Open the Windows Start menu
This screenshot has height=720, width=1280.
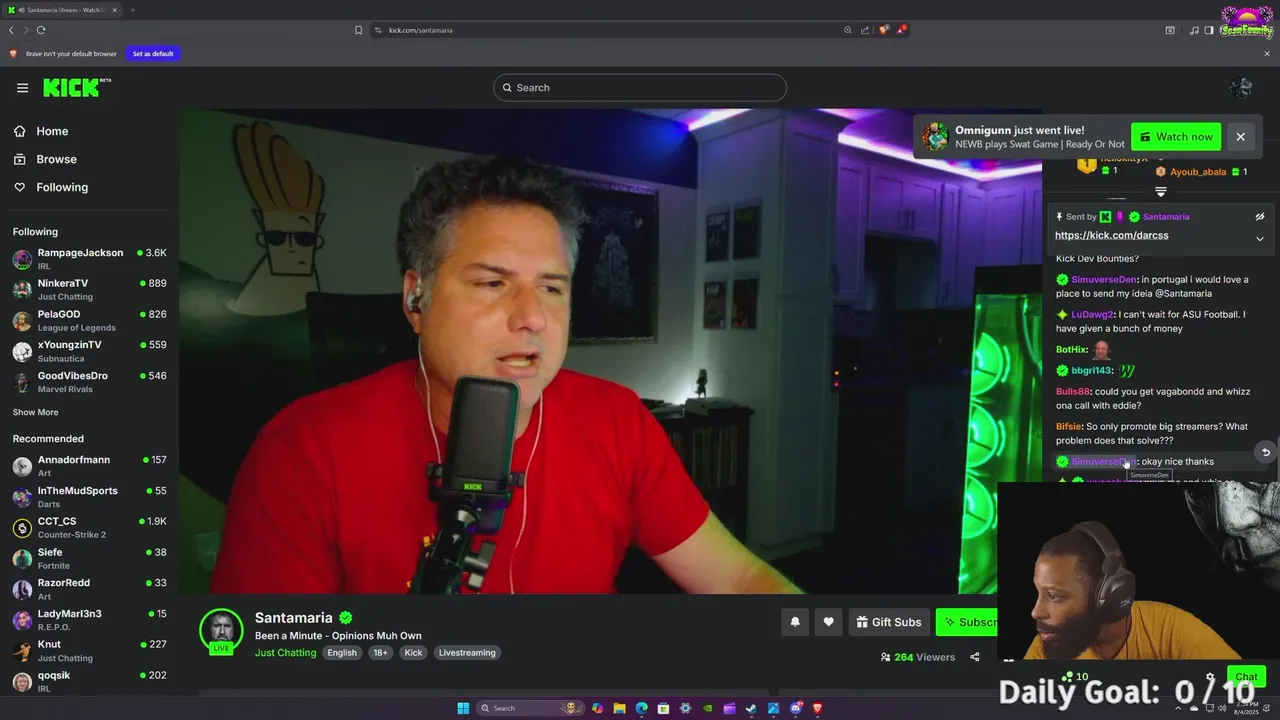click(x=463, y=708)
